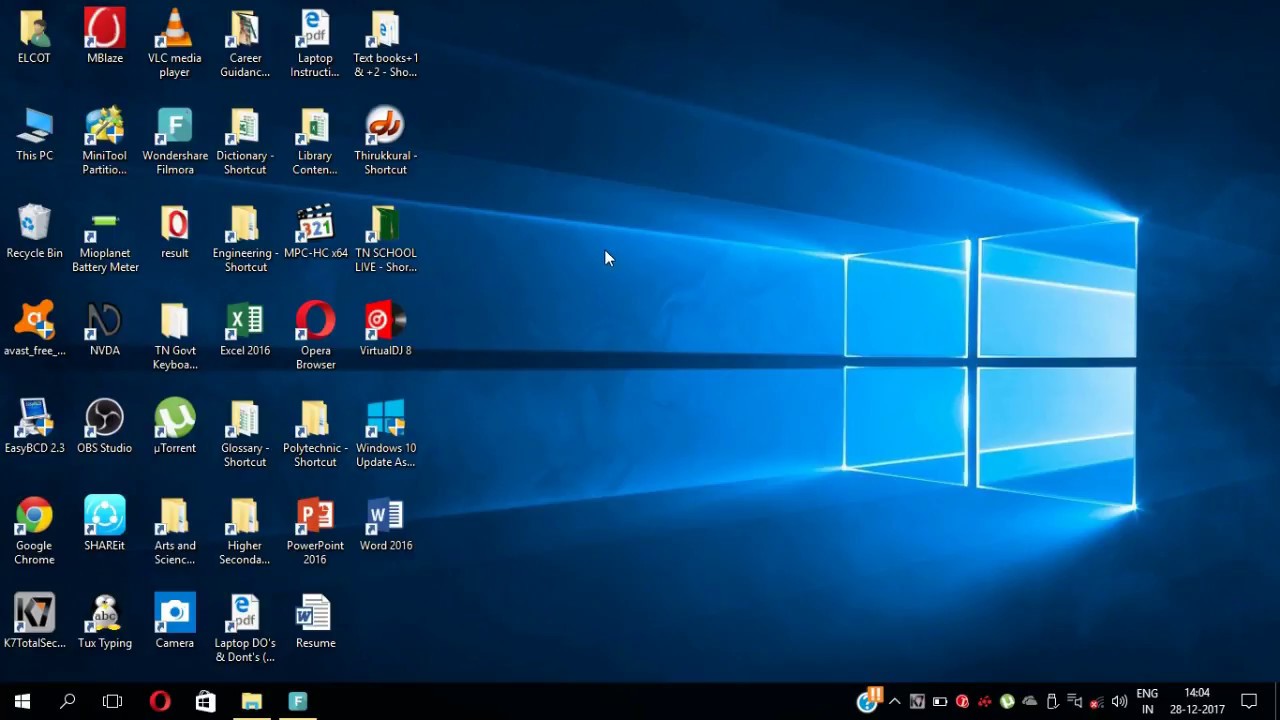Launch MPC-HC x64 player icon
The image size is (1280, 720).
pos(315,232)
